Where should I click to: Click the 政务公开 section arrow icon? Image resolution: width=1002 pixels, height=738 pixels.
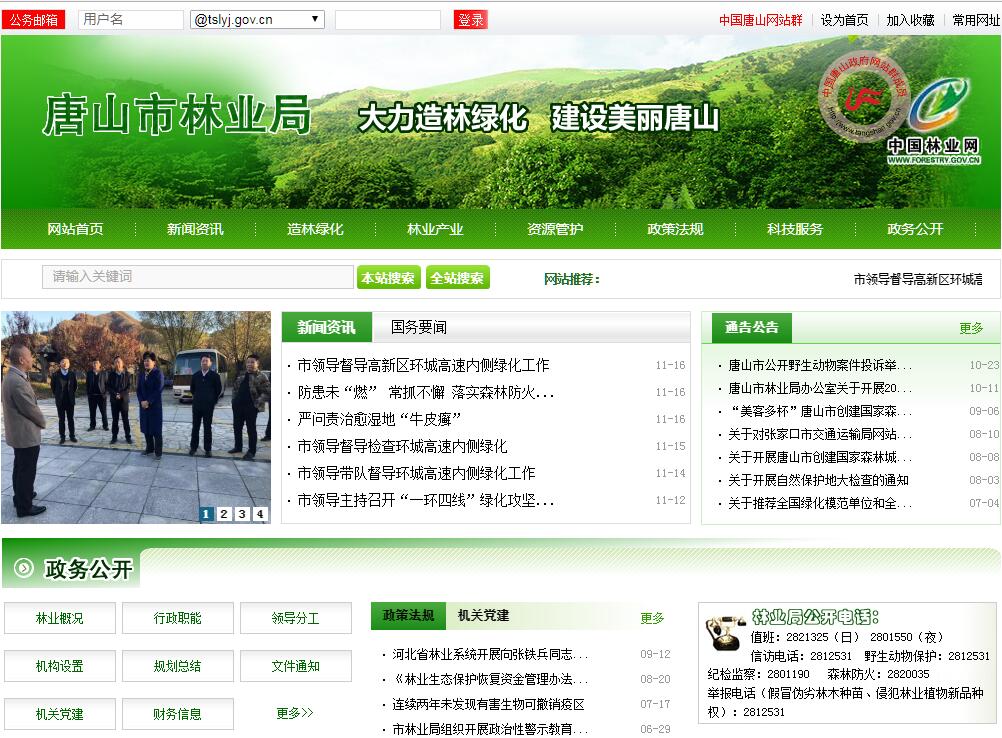(23, 569)
